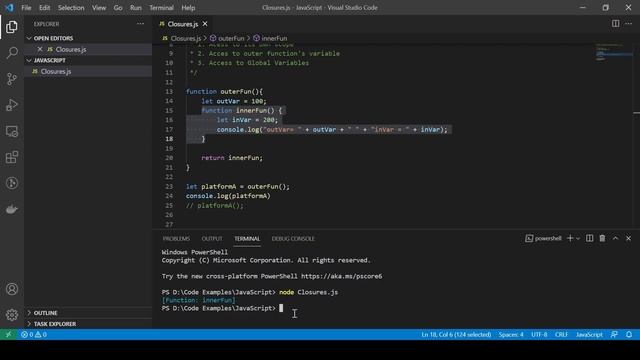Close Closures.js under Open Editors

[40, 49]
